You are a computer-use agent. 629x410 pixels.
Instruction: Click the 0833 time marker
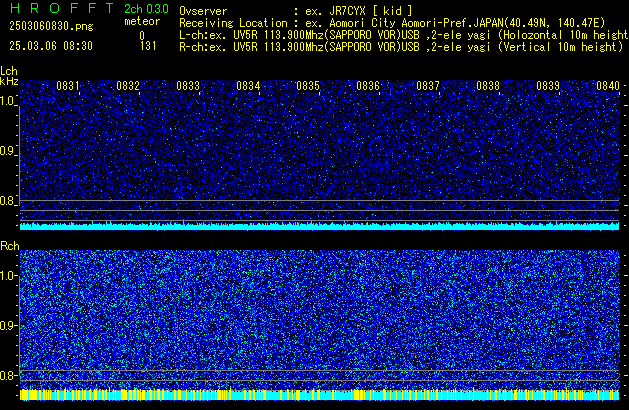coord(188,86)
